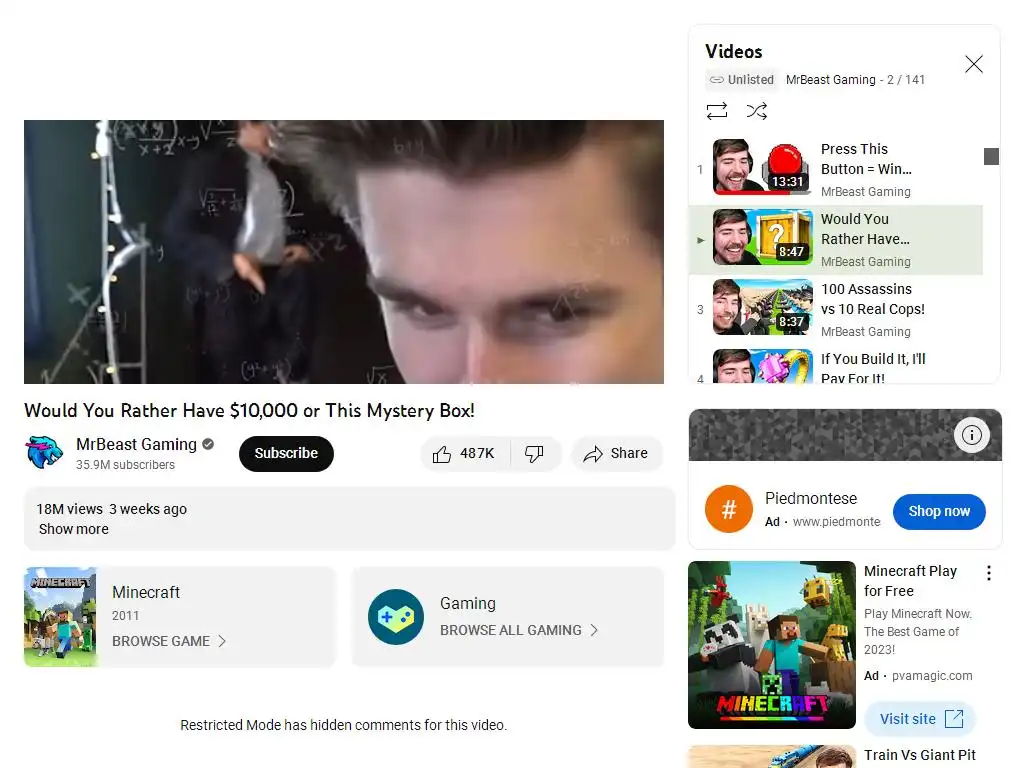This screenshot has width=1024, height=768.
Task: Open '100 Assassins vs 10 Real Cops!' thumbnail
Action: (x=762, y=307)
